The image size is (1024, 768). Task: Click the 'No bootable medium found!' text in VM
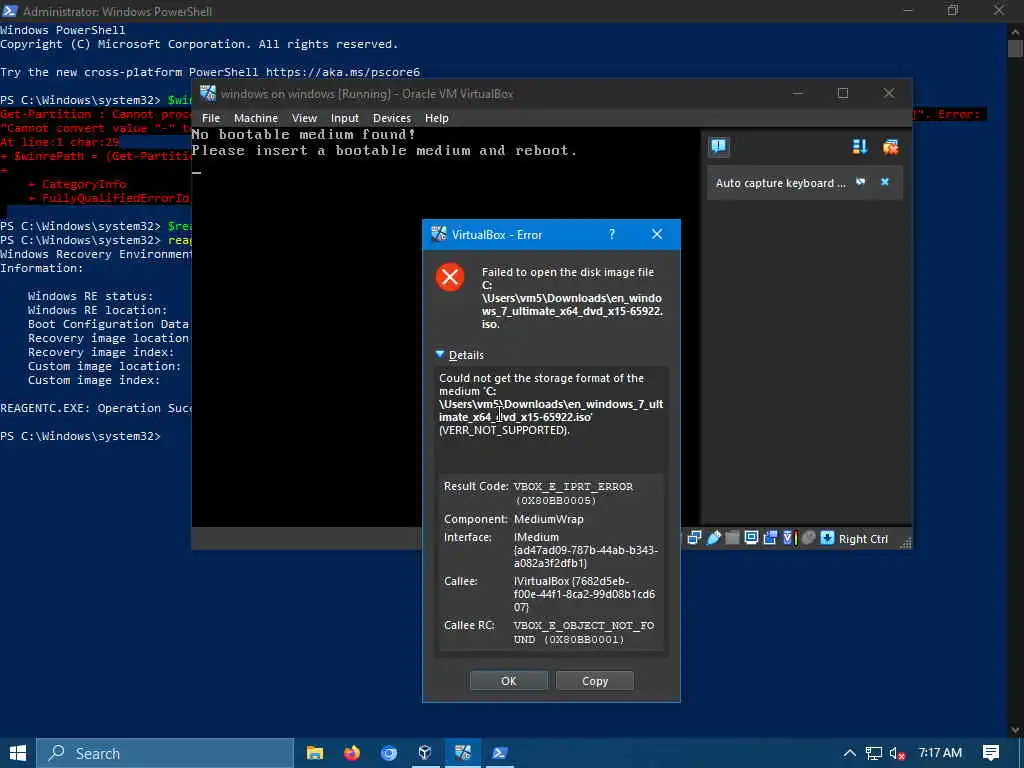pos(304,135)
